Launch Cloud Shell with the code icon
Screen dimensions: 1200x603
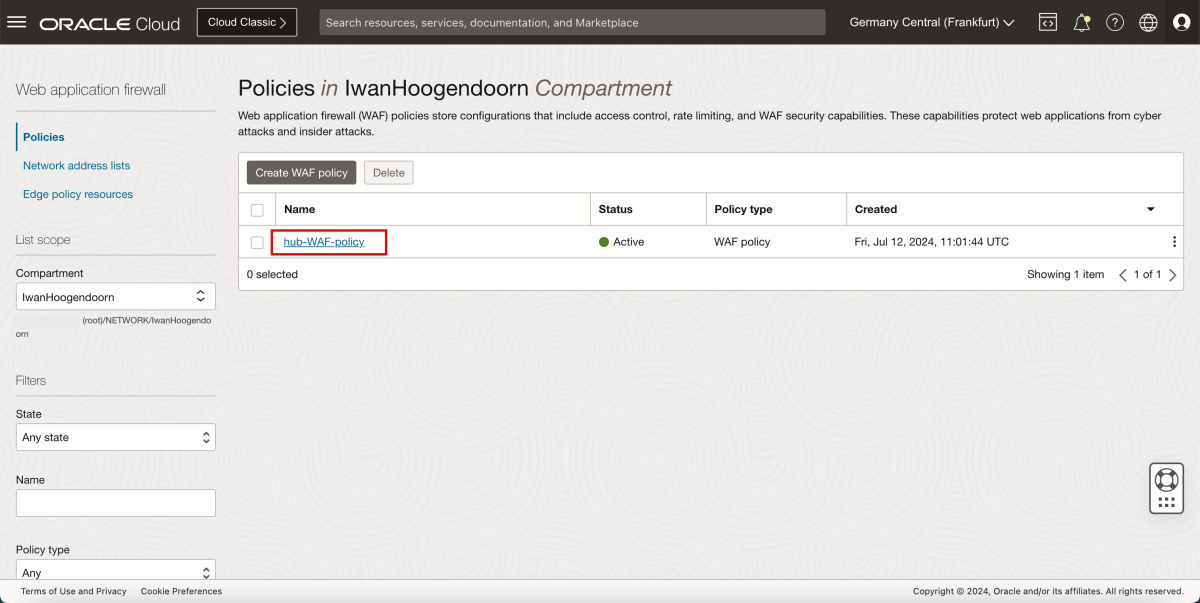pos(1047,21)
